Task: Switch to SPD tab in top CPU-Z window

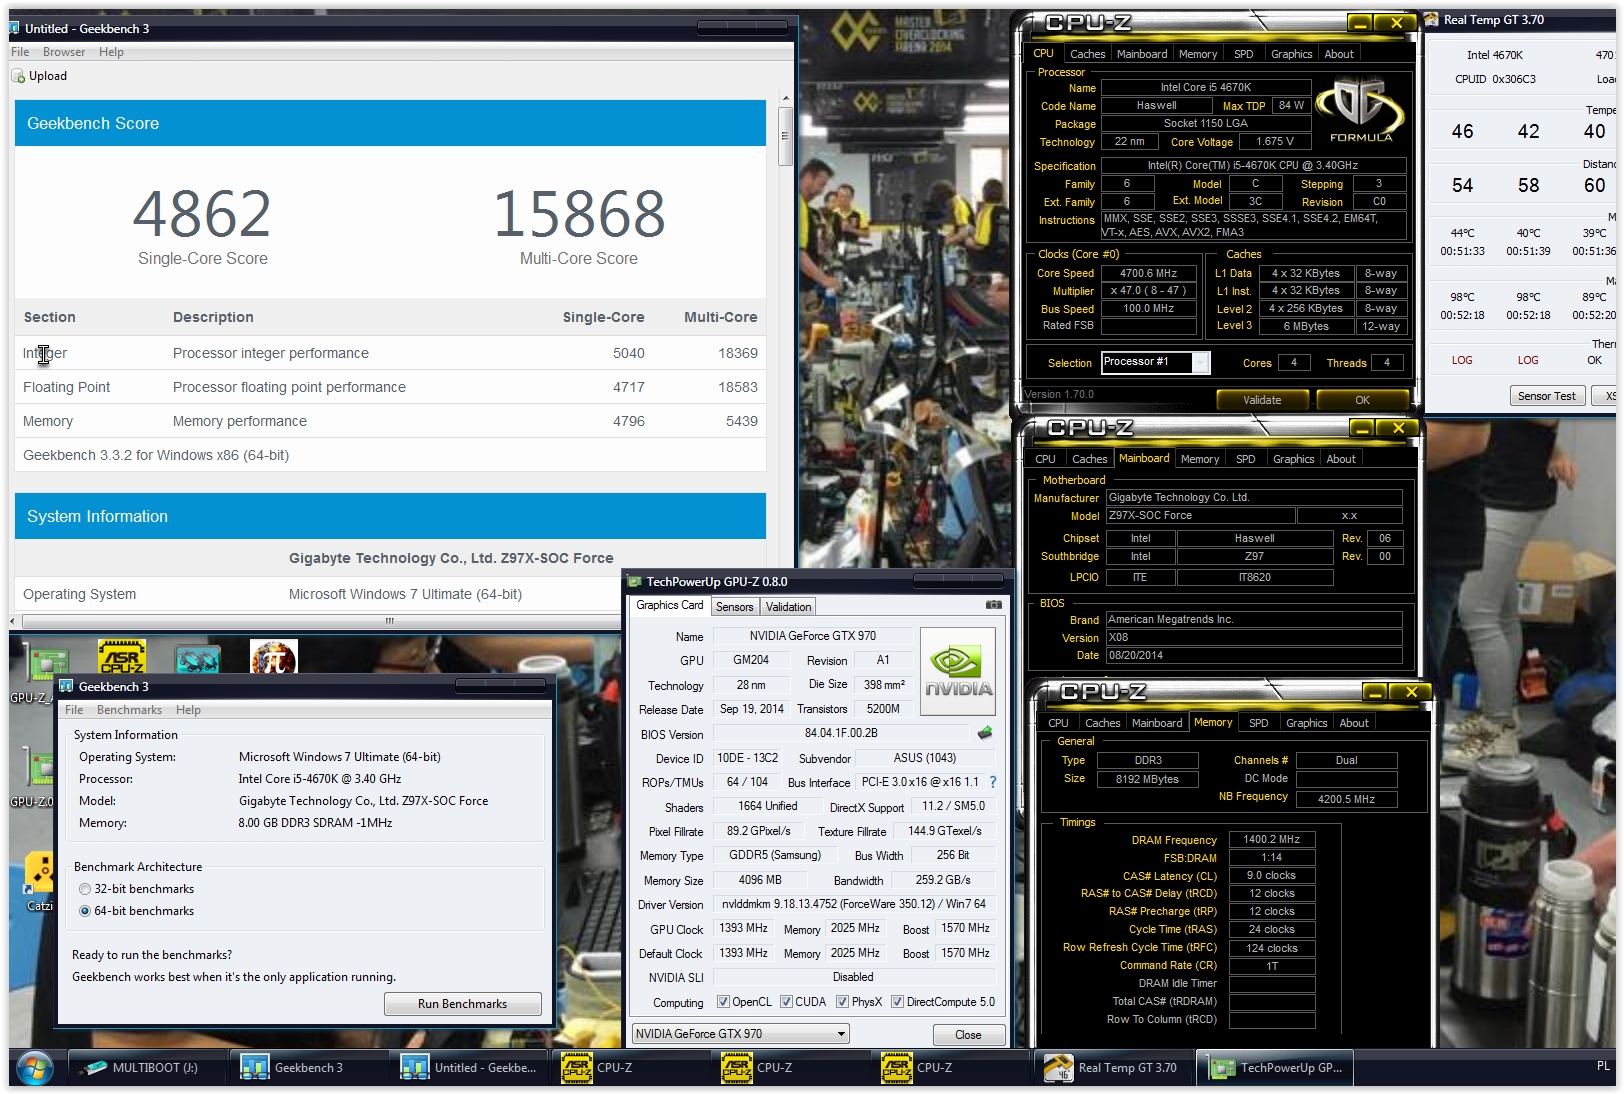Action: [1243, 54]
